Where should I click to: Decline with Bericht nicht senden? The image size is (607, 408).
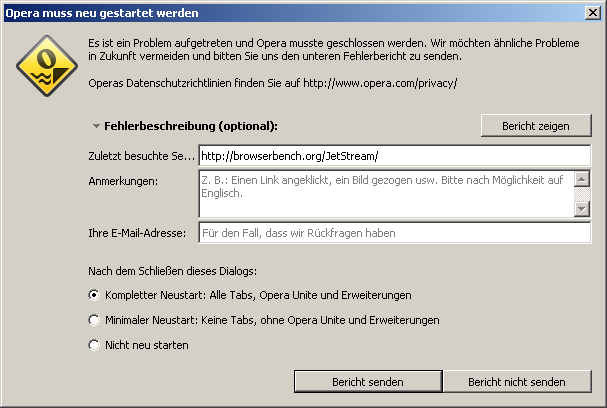[x=517, y=382]
